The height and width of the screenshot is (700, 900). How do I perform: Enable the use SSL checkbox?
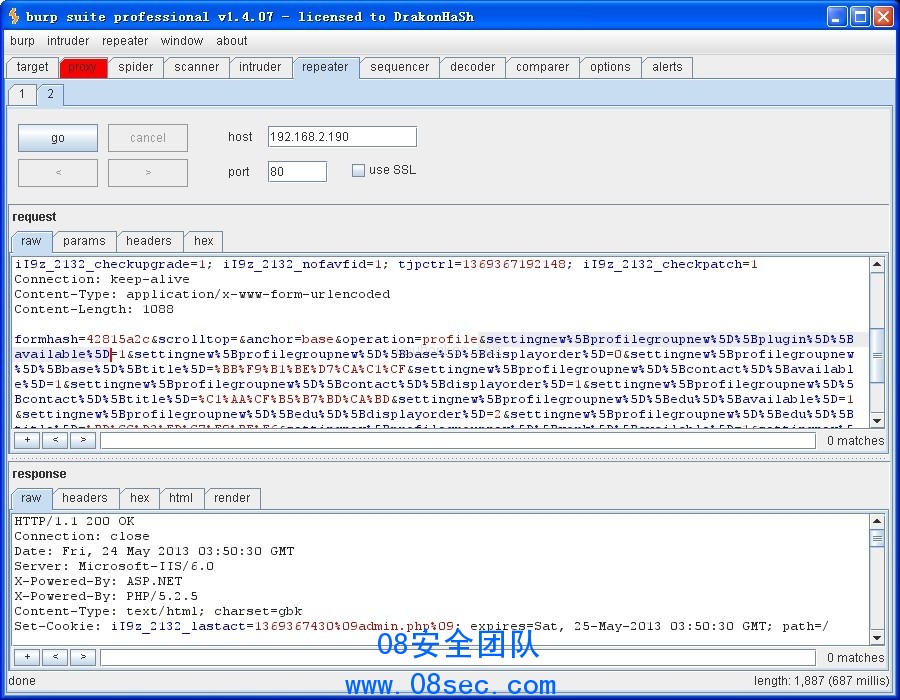click(358, 170)
